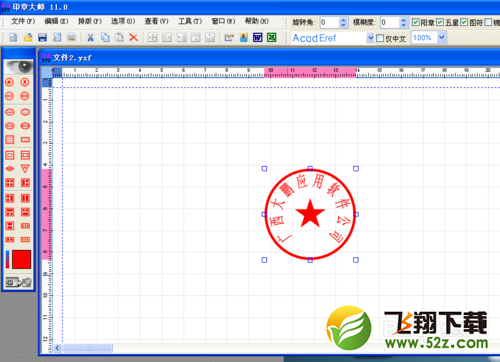Decrease 模糊度 with the down arrow
Viewport: 500px width, 362px height.
coord(403,25)
